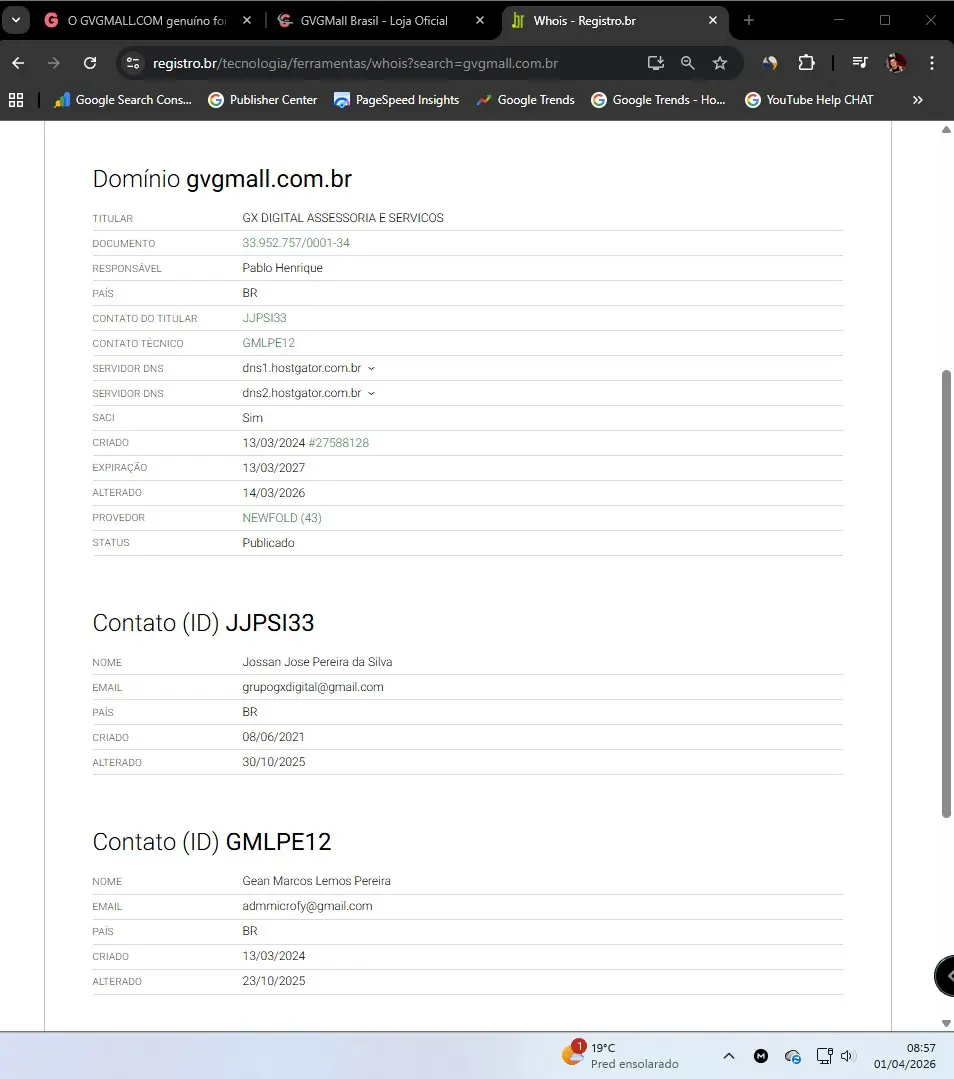Open a new browser tab

coord(749,21)
